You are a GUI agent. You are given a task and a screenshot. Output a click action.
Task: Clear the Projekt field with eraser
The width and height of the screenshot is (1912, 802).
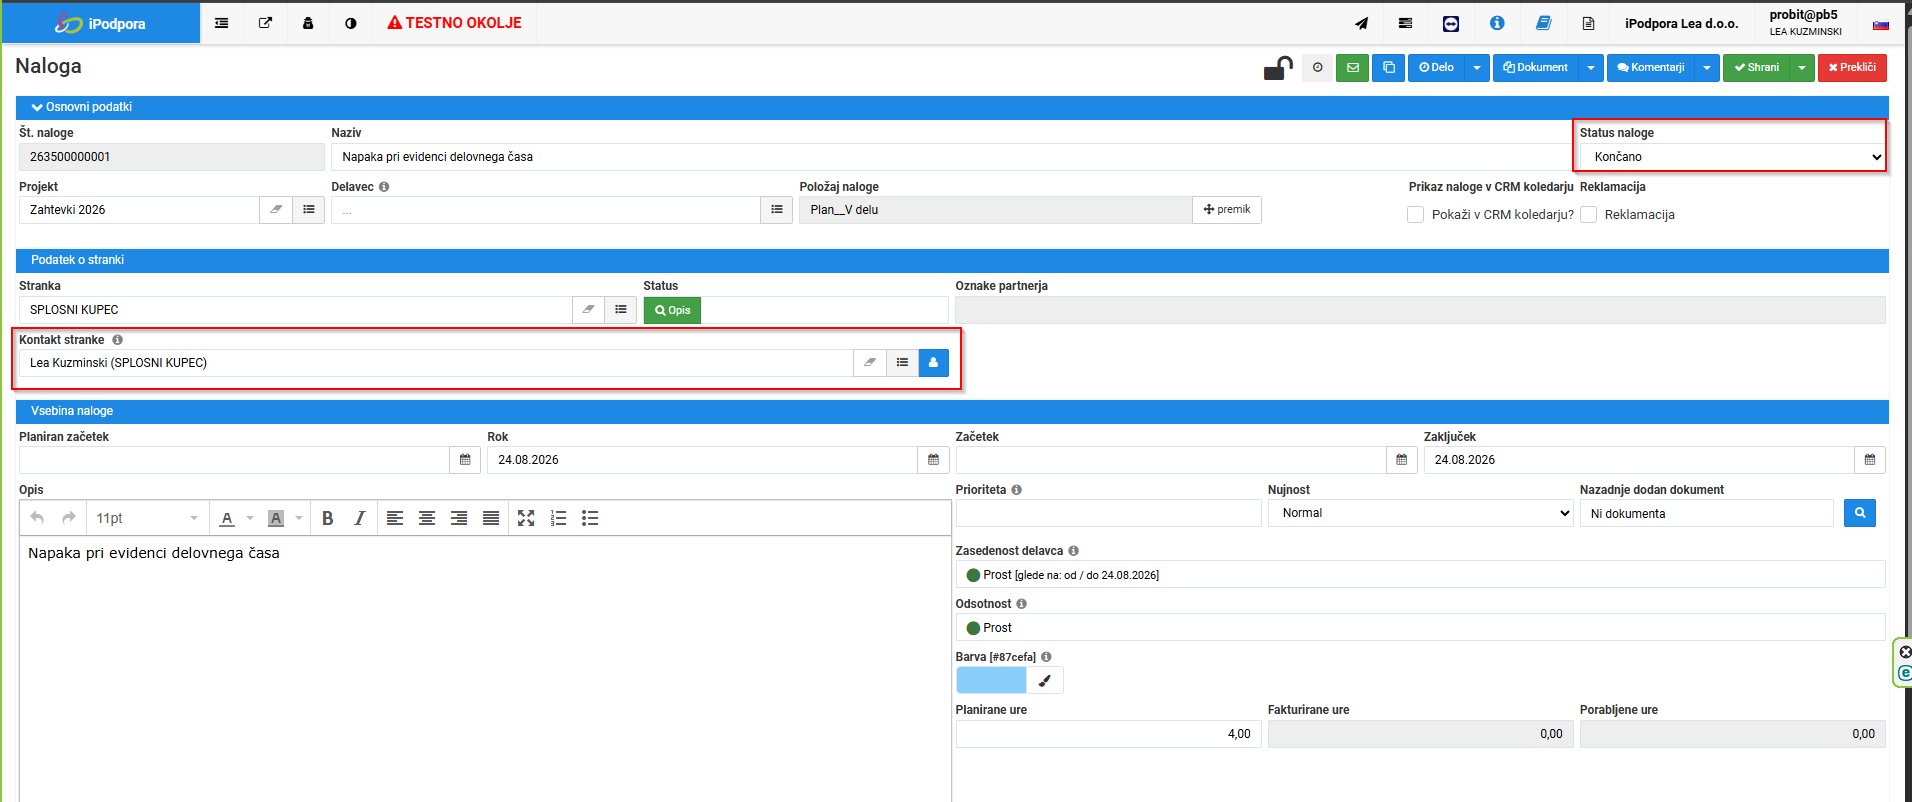click(x=276, y=210)
